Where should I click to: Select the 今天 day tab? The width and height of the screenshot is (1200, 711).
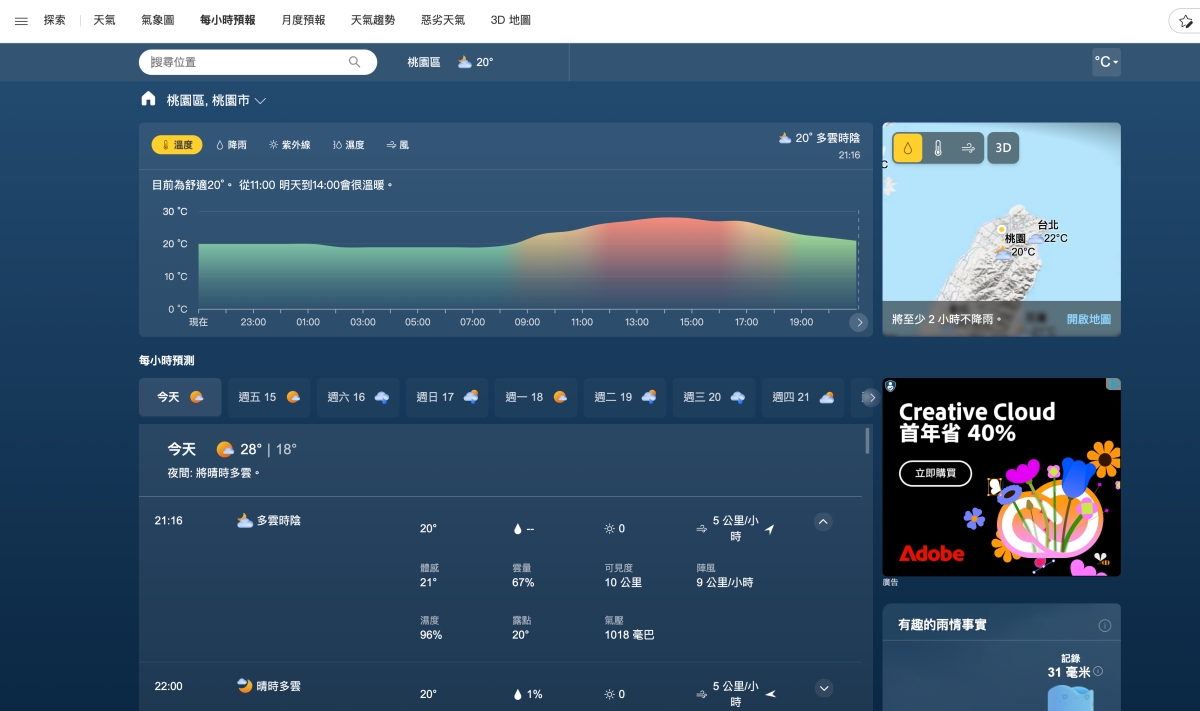tap(180, 397)
